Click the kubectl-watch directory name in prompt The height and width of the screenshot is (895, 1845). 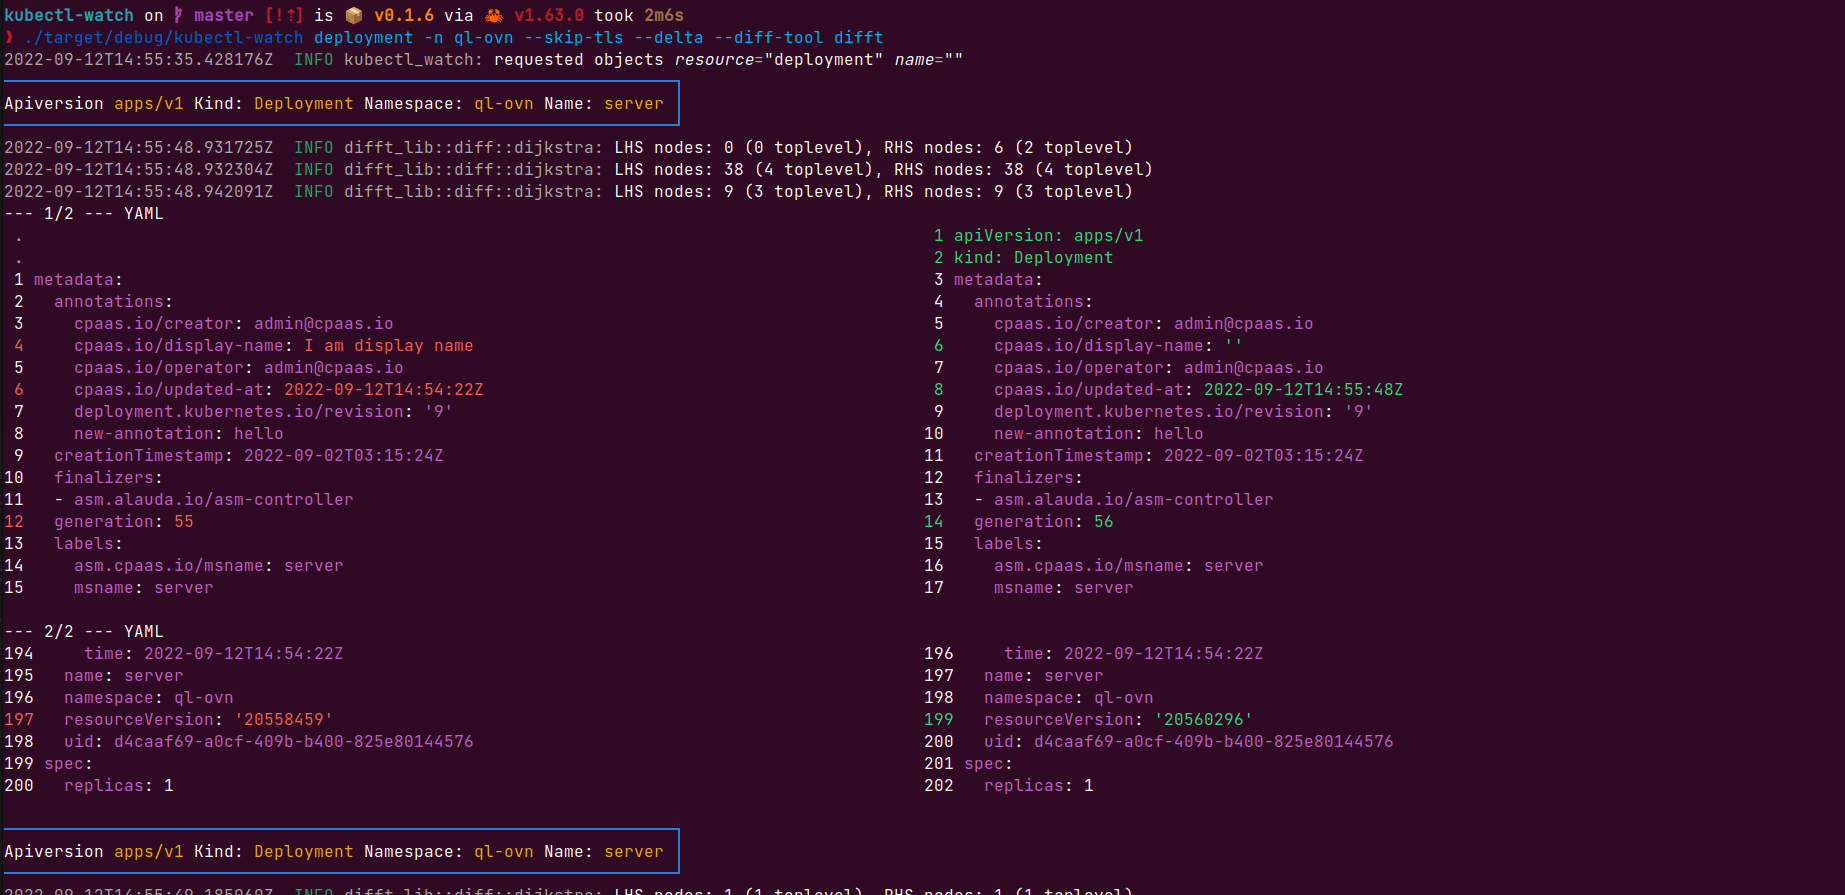[69, 15]
